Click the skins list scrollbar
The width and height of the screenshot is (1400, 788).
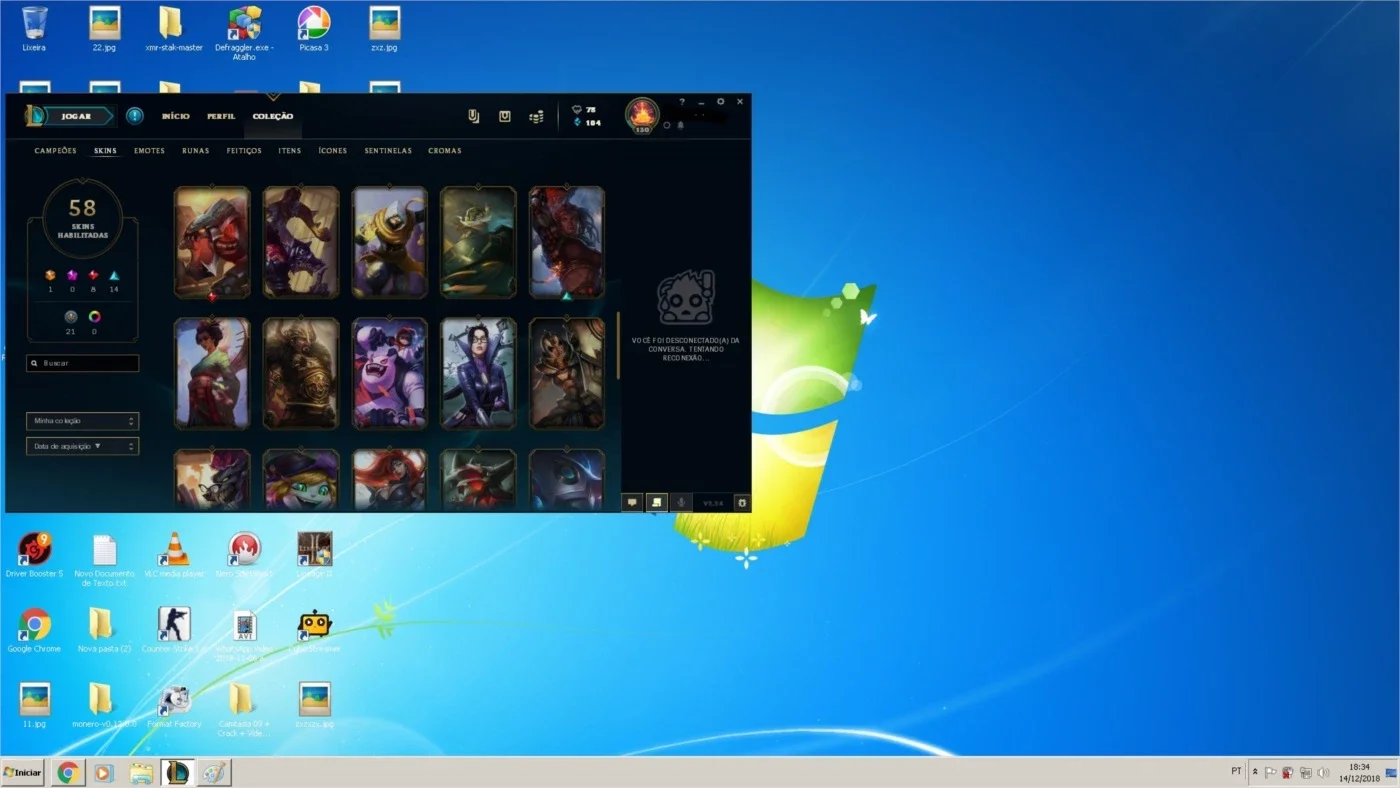[x=618, y=345]
